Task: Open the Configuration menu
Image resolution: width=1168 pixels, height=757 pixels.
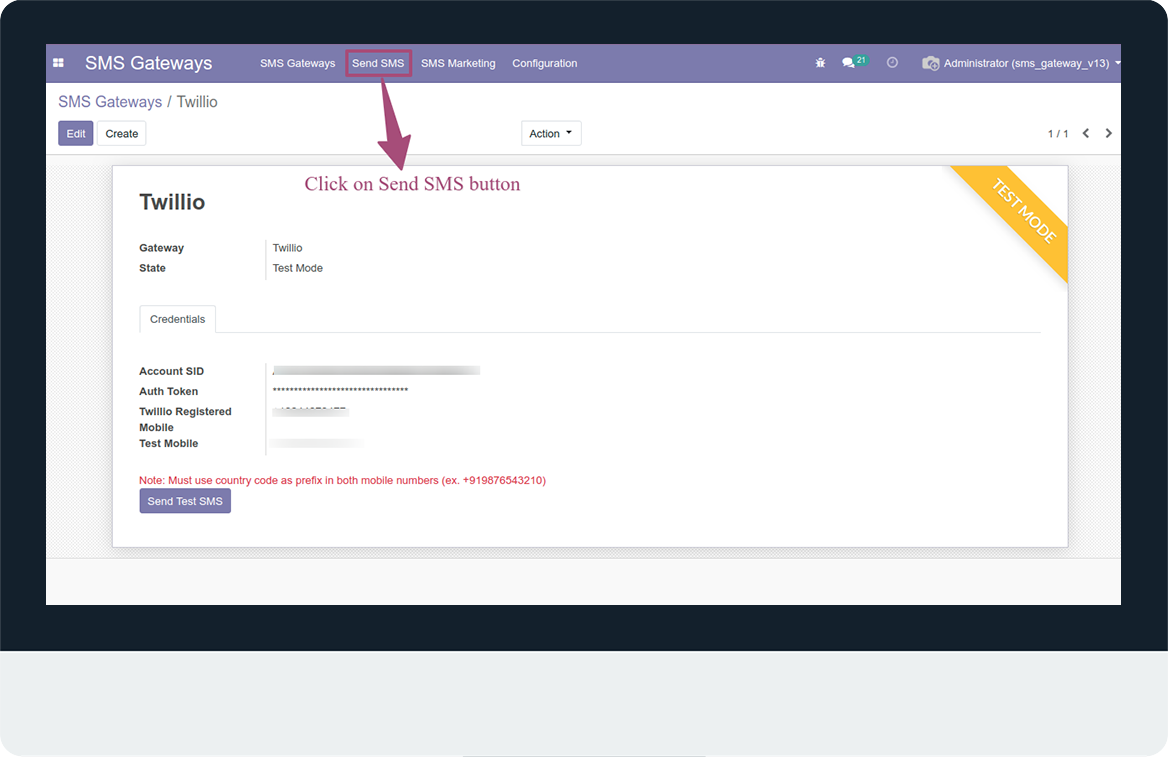Action: coord(545,63)
